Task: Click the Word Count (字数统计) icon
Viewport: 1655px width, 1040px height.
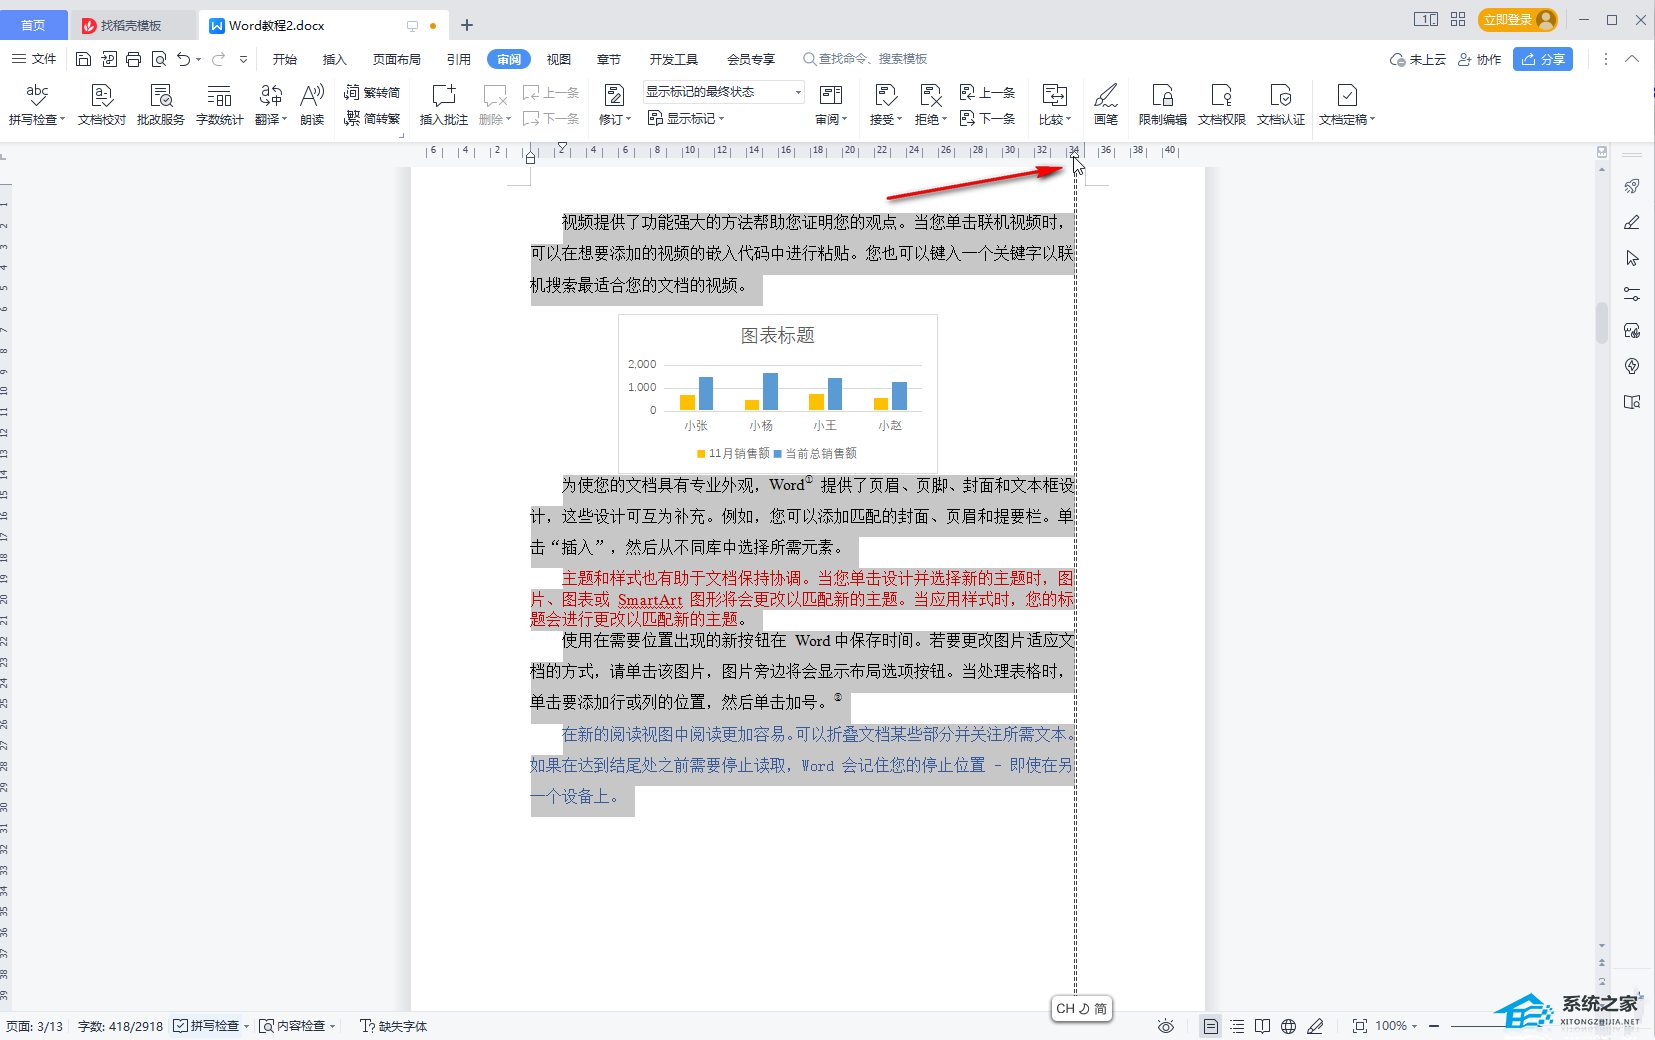Action: (x=219, y=104)
